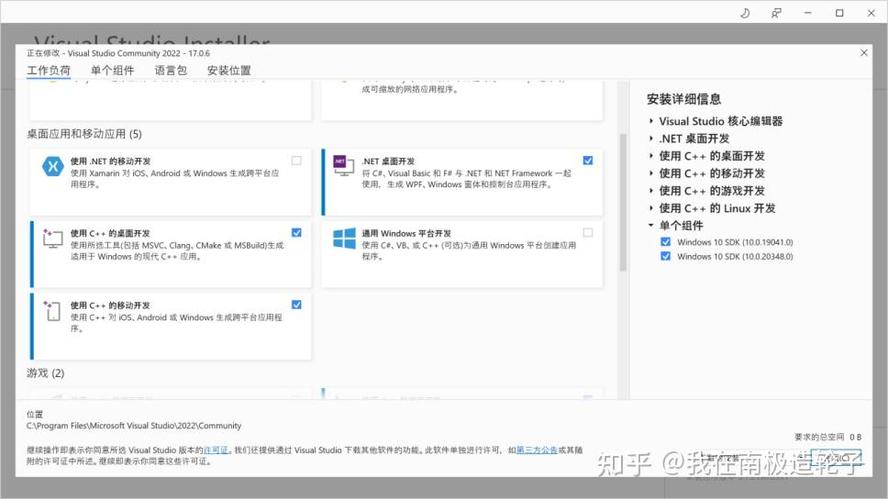Uncheck the .NET 桌面开发 workload
Viewport: 888px width, 500px height.
pyautogui.click(x=588, y=161)
